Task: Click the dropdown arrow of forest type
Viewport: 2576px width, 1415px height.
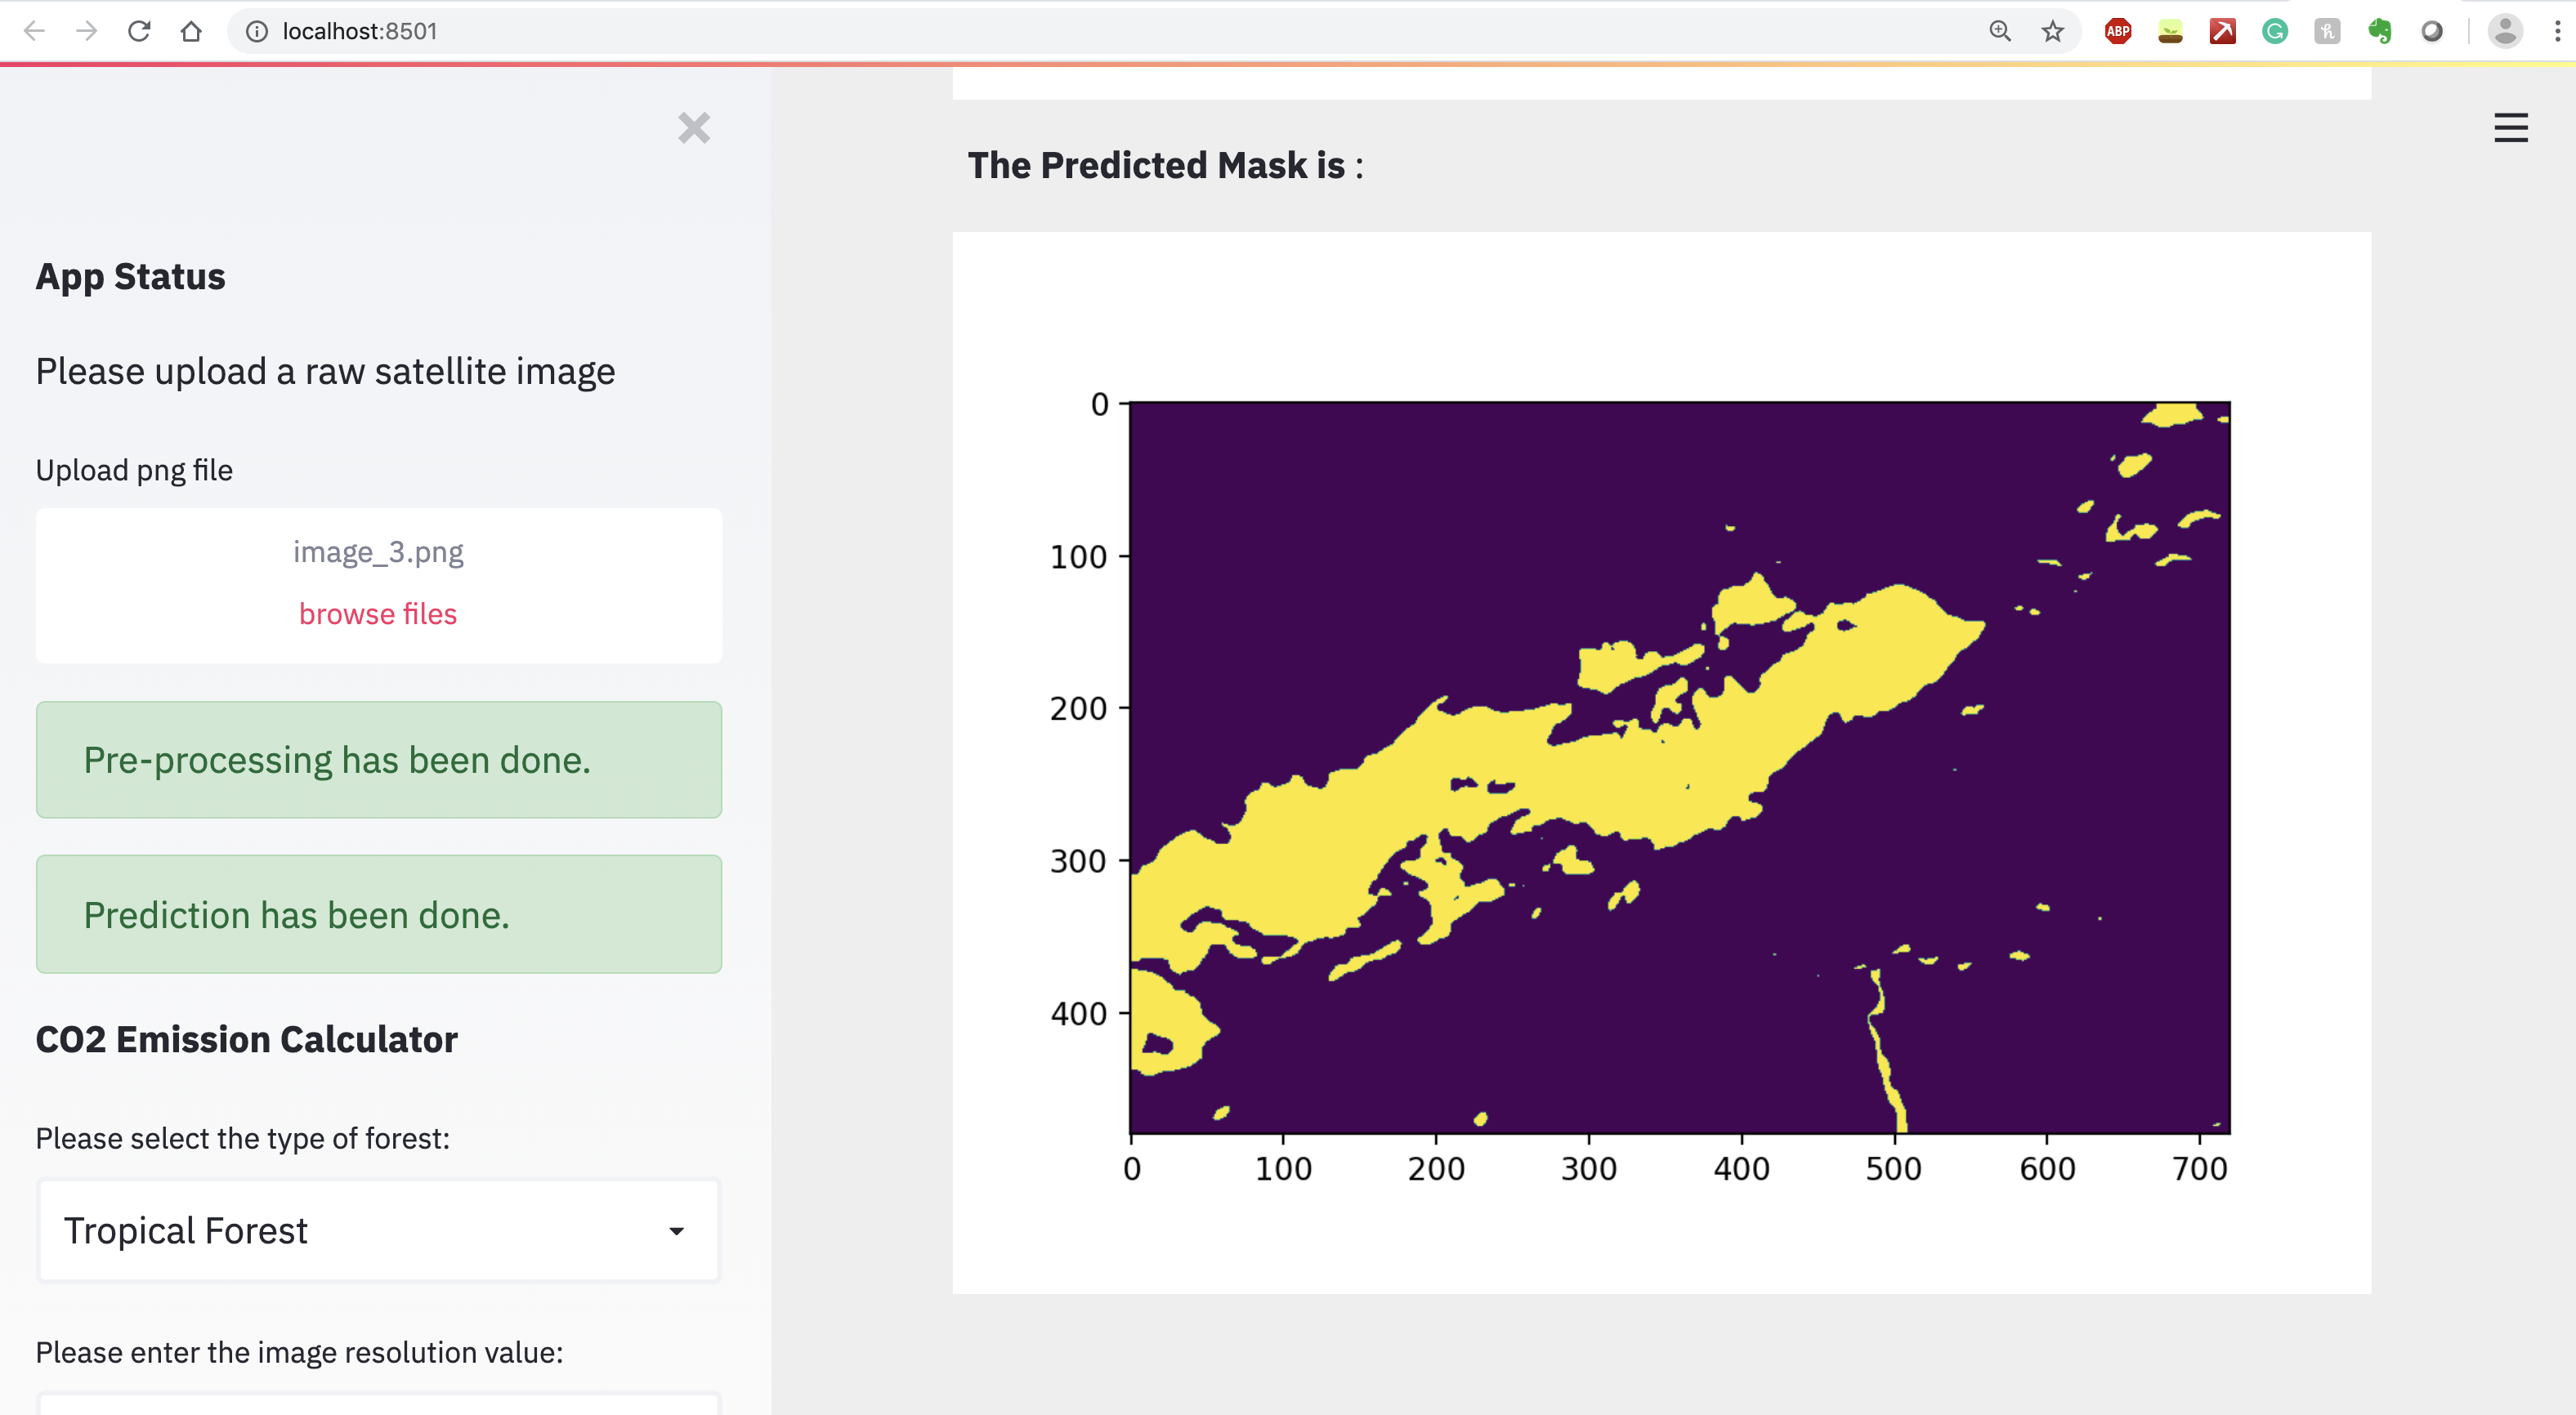Action: tap(676, 1231)
